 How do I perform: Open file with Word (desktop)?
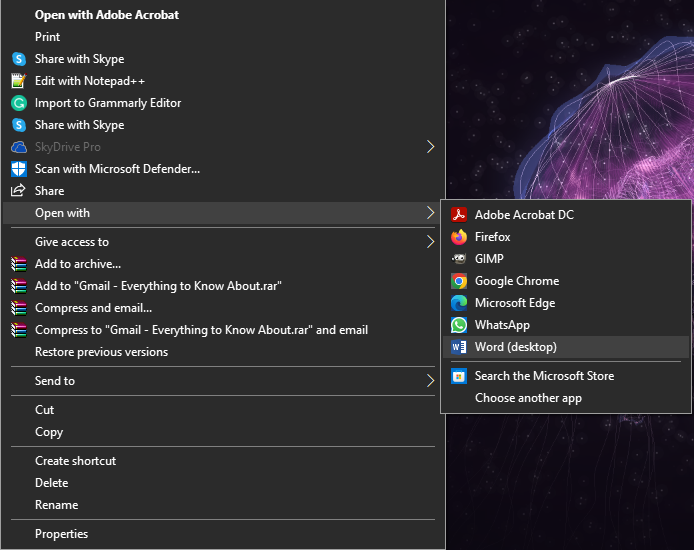[x=566, y=347]
